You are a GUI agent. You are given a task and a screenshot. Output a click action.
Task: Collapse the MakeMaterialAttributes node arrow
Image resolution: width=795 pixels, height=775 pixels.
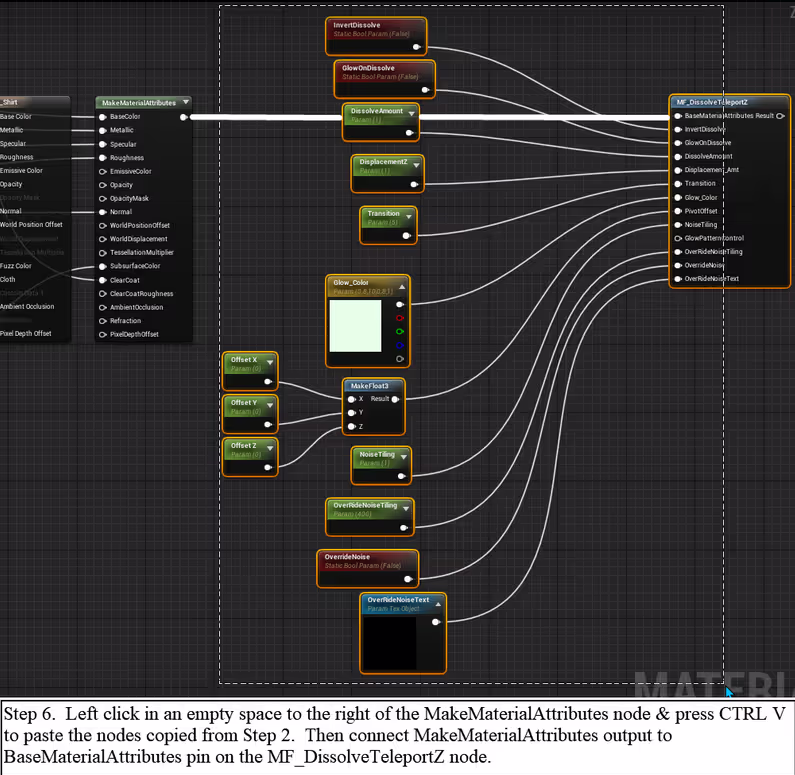click(x=186, y=102)
